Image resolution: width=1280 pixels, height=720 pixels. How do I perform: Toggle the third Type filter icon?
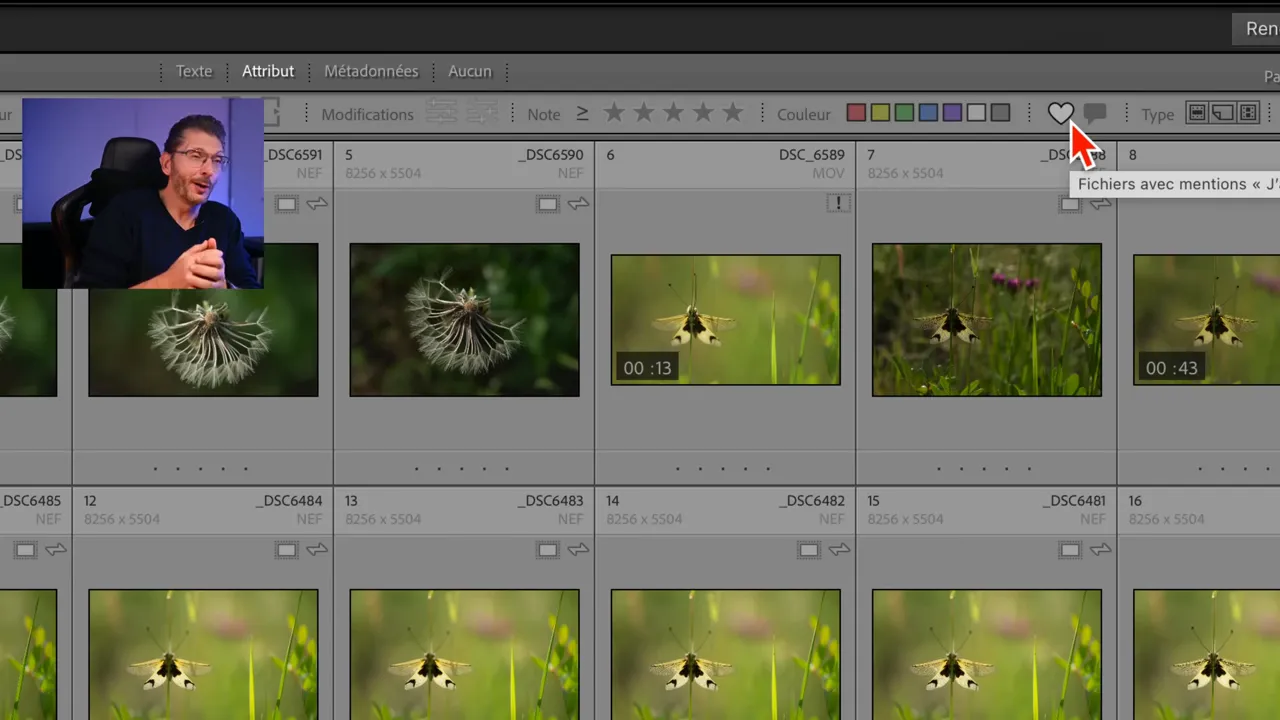tap(1248, 113)
